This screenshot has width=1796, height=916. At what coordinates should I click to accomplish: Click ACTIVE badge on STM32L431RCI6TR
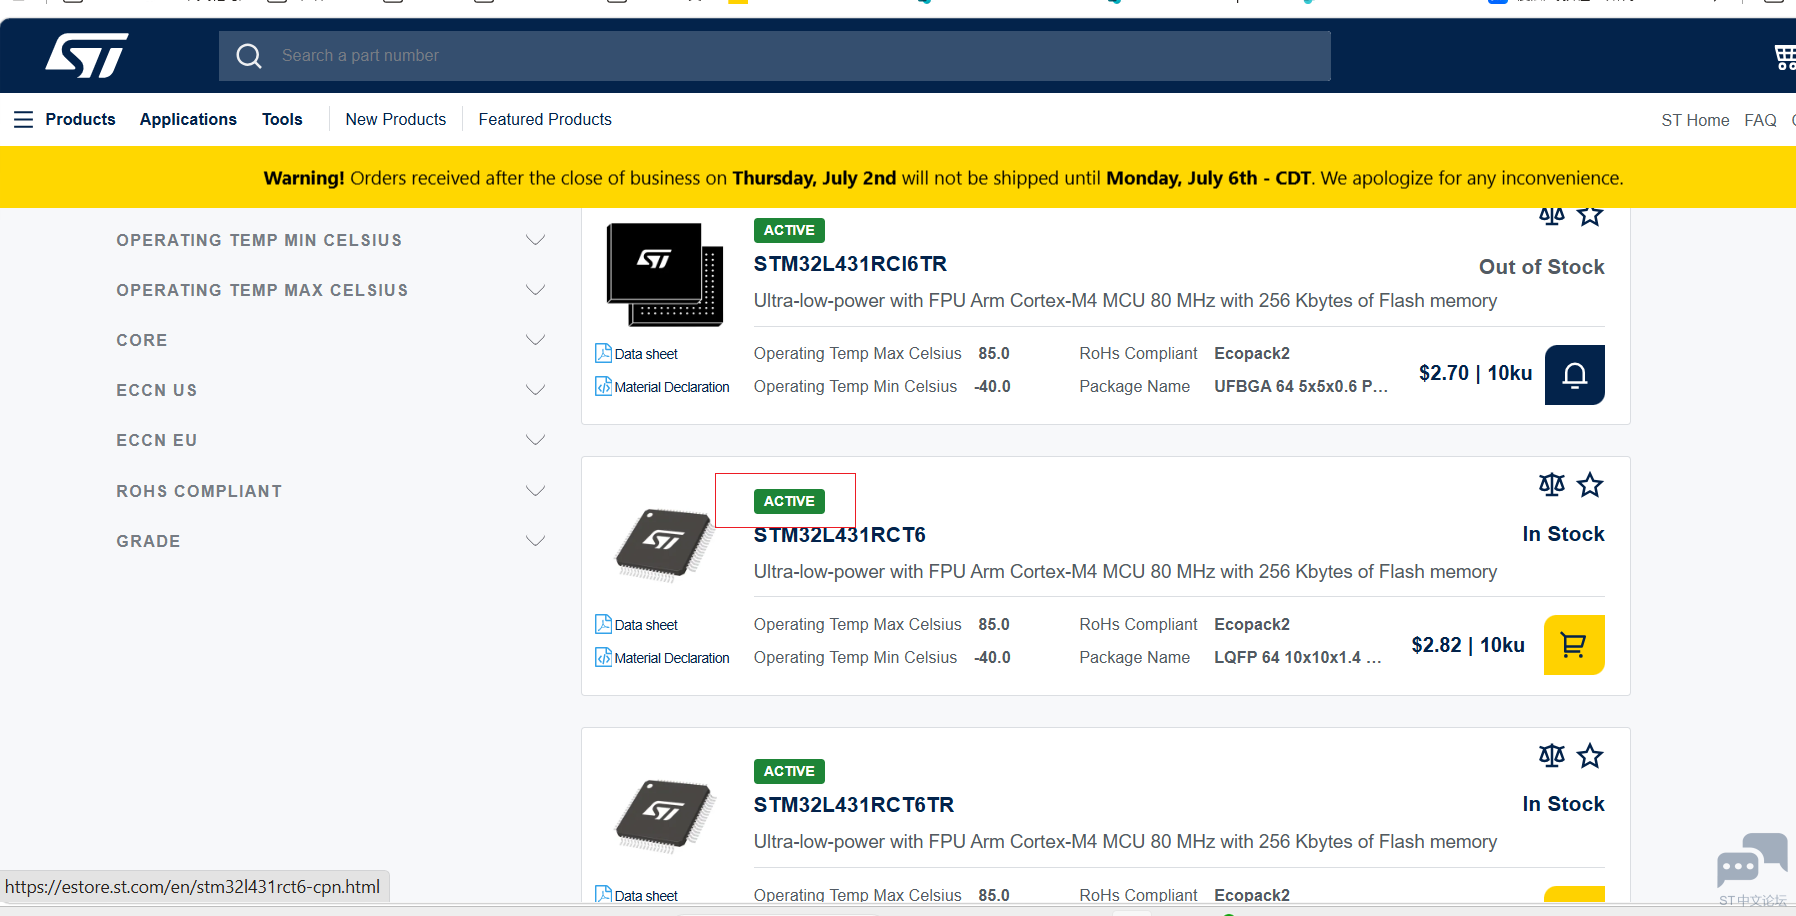789,230
